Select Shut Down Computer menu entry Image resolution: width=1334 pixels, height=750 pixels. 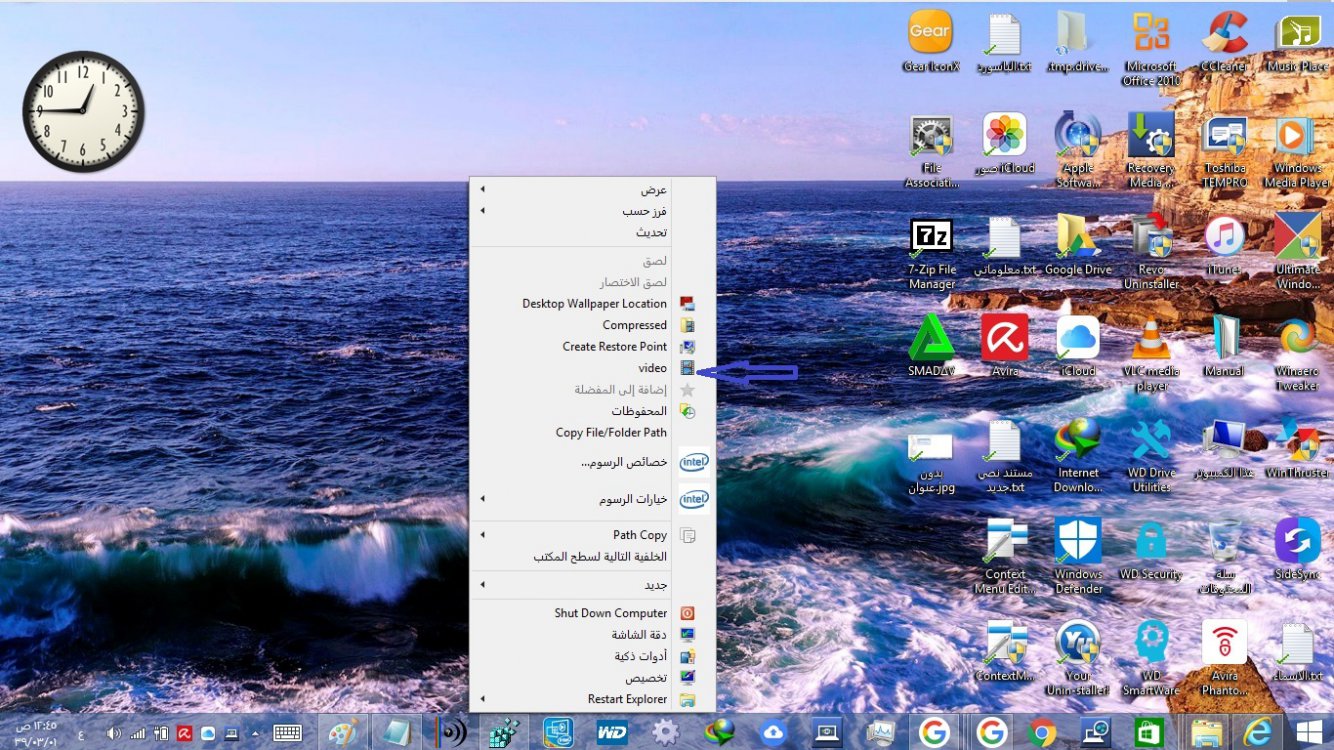(x=592, y=613)
